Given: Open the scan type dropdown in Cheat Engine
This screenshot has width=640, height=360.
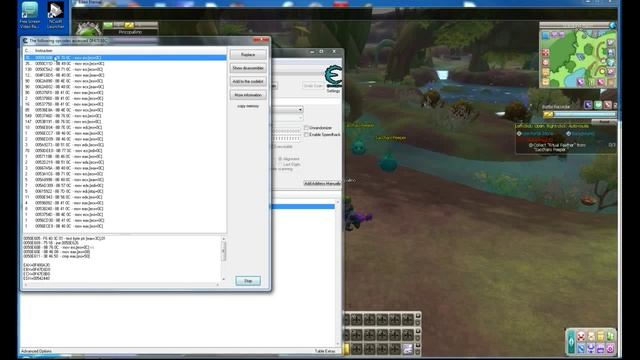Looking at the screenshot, I should coord(288,109).
